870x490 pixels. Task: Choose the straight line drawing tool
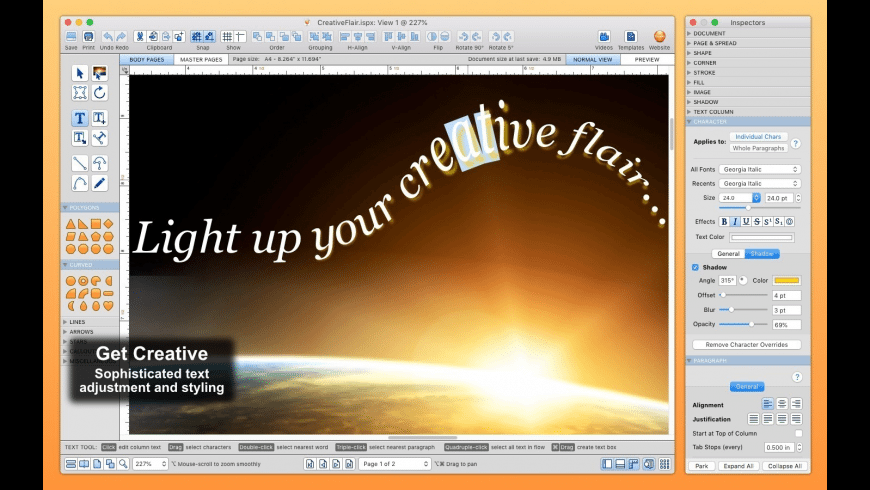point(79,163)
